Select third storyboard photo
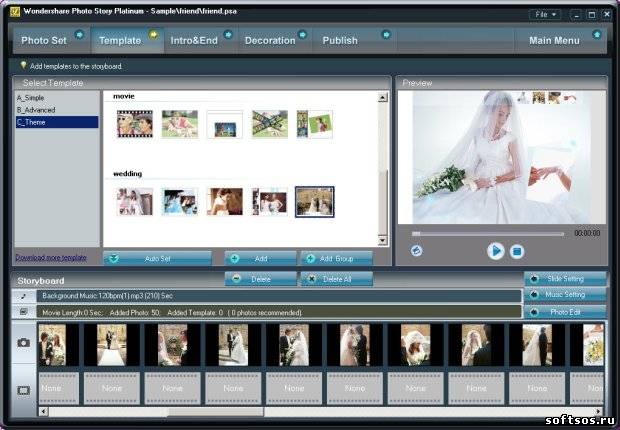 point(173,345)
